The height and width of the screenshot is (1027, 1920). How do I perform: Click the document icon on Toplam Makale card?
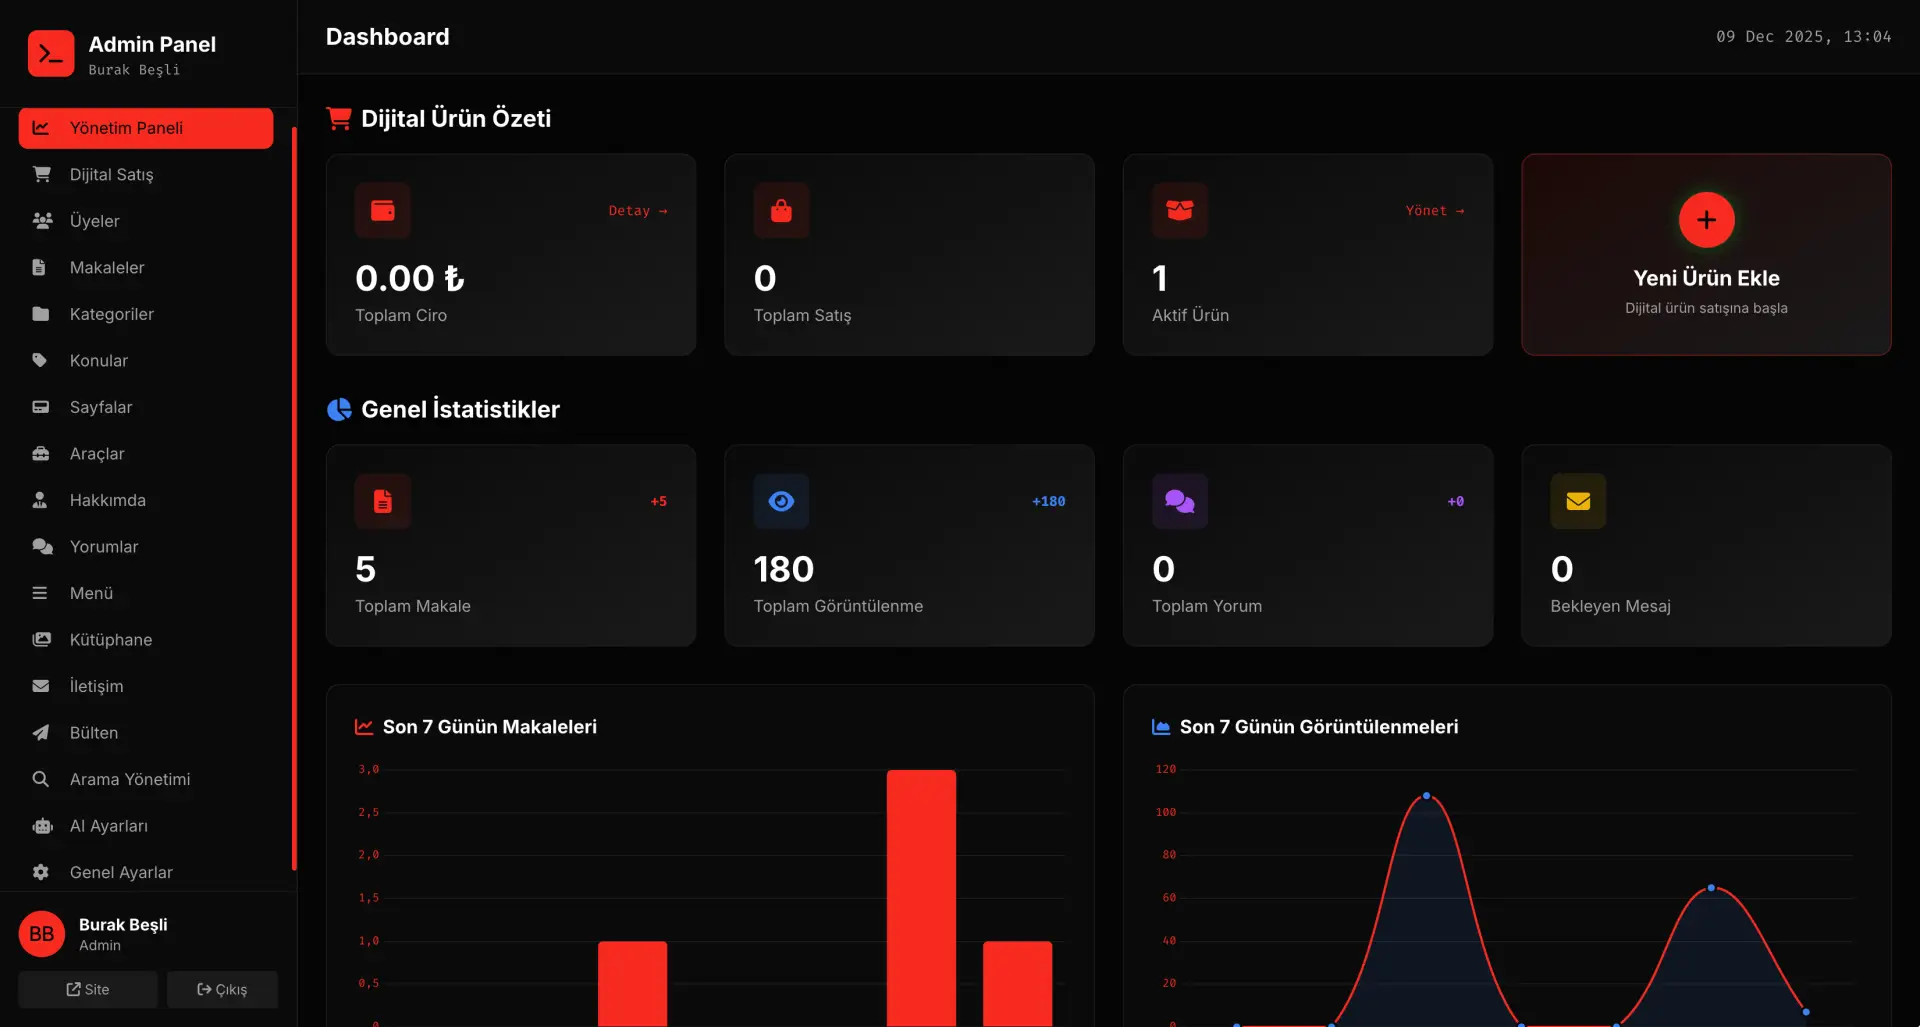pyautogui.click(x=383, y=501)
